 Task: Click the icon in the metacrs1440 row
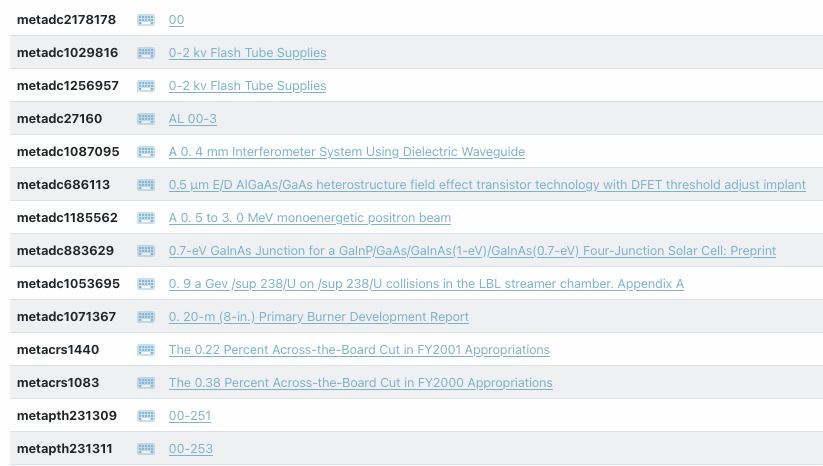(146, 350)
